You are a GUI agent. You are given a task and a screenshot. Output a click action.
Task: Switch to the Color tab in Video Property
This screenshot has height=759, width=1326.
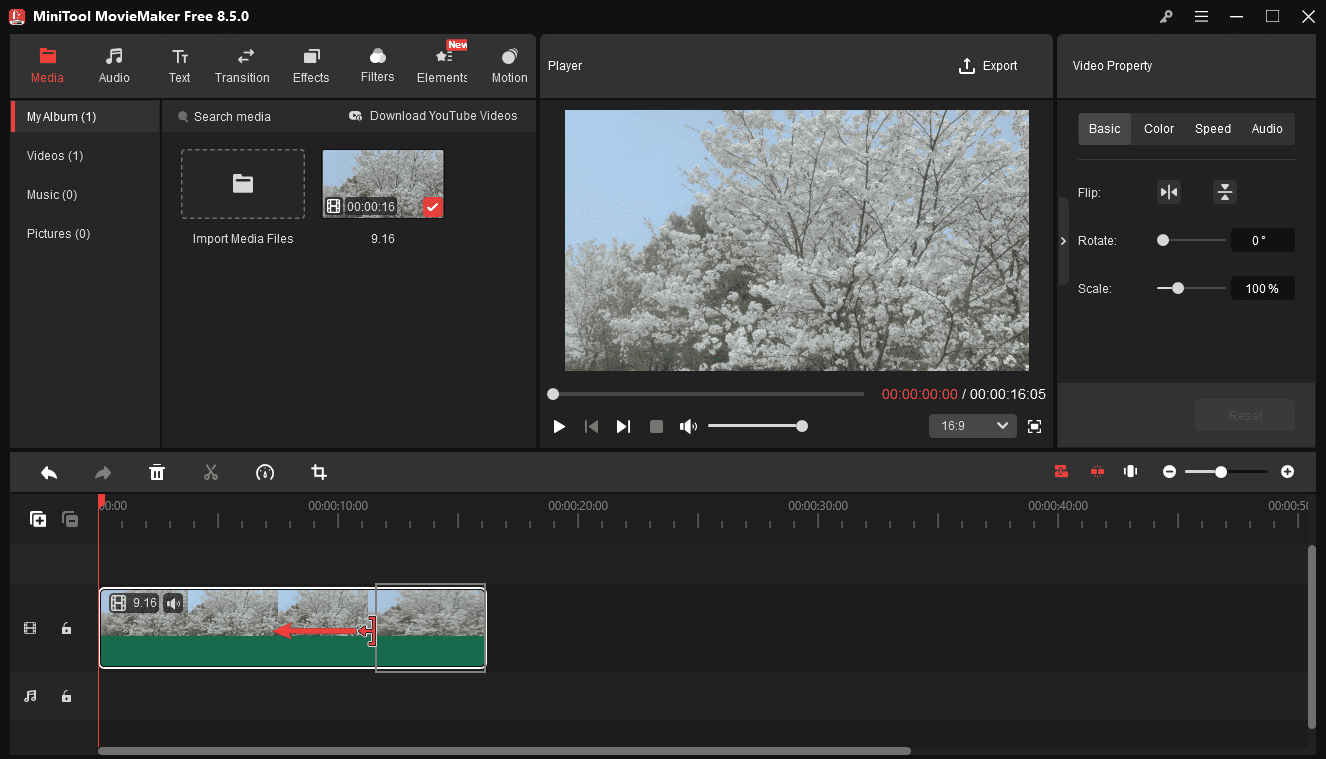tap(1158, 128)
